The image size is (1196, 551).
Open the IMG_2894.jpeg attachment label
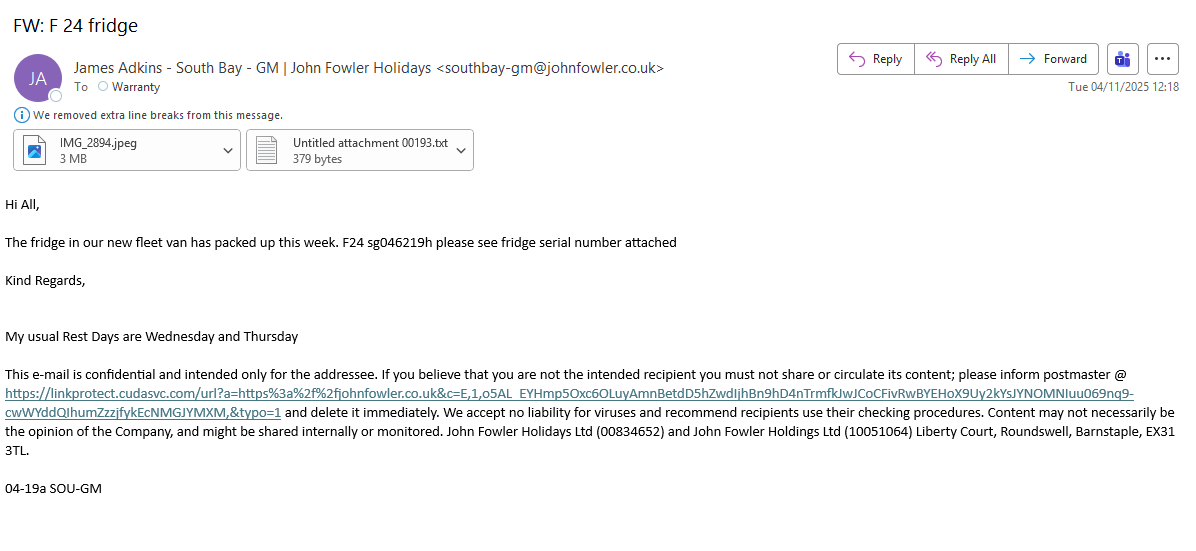98,143
